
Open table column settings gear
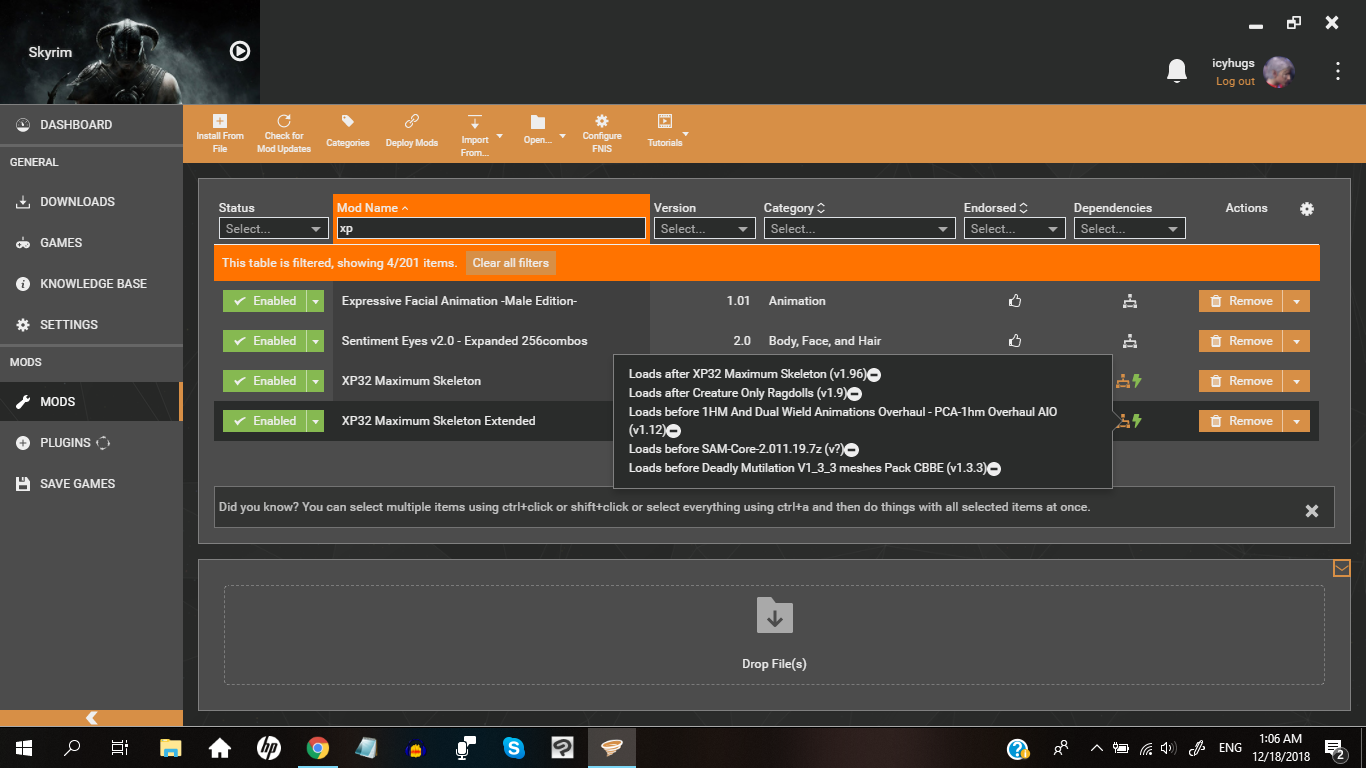(x=1307, y=209)
